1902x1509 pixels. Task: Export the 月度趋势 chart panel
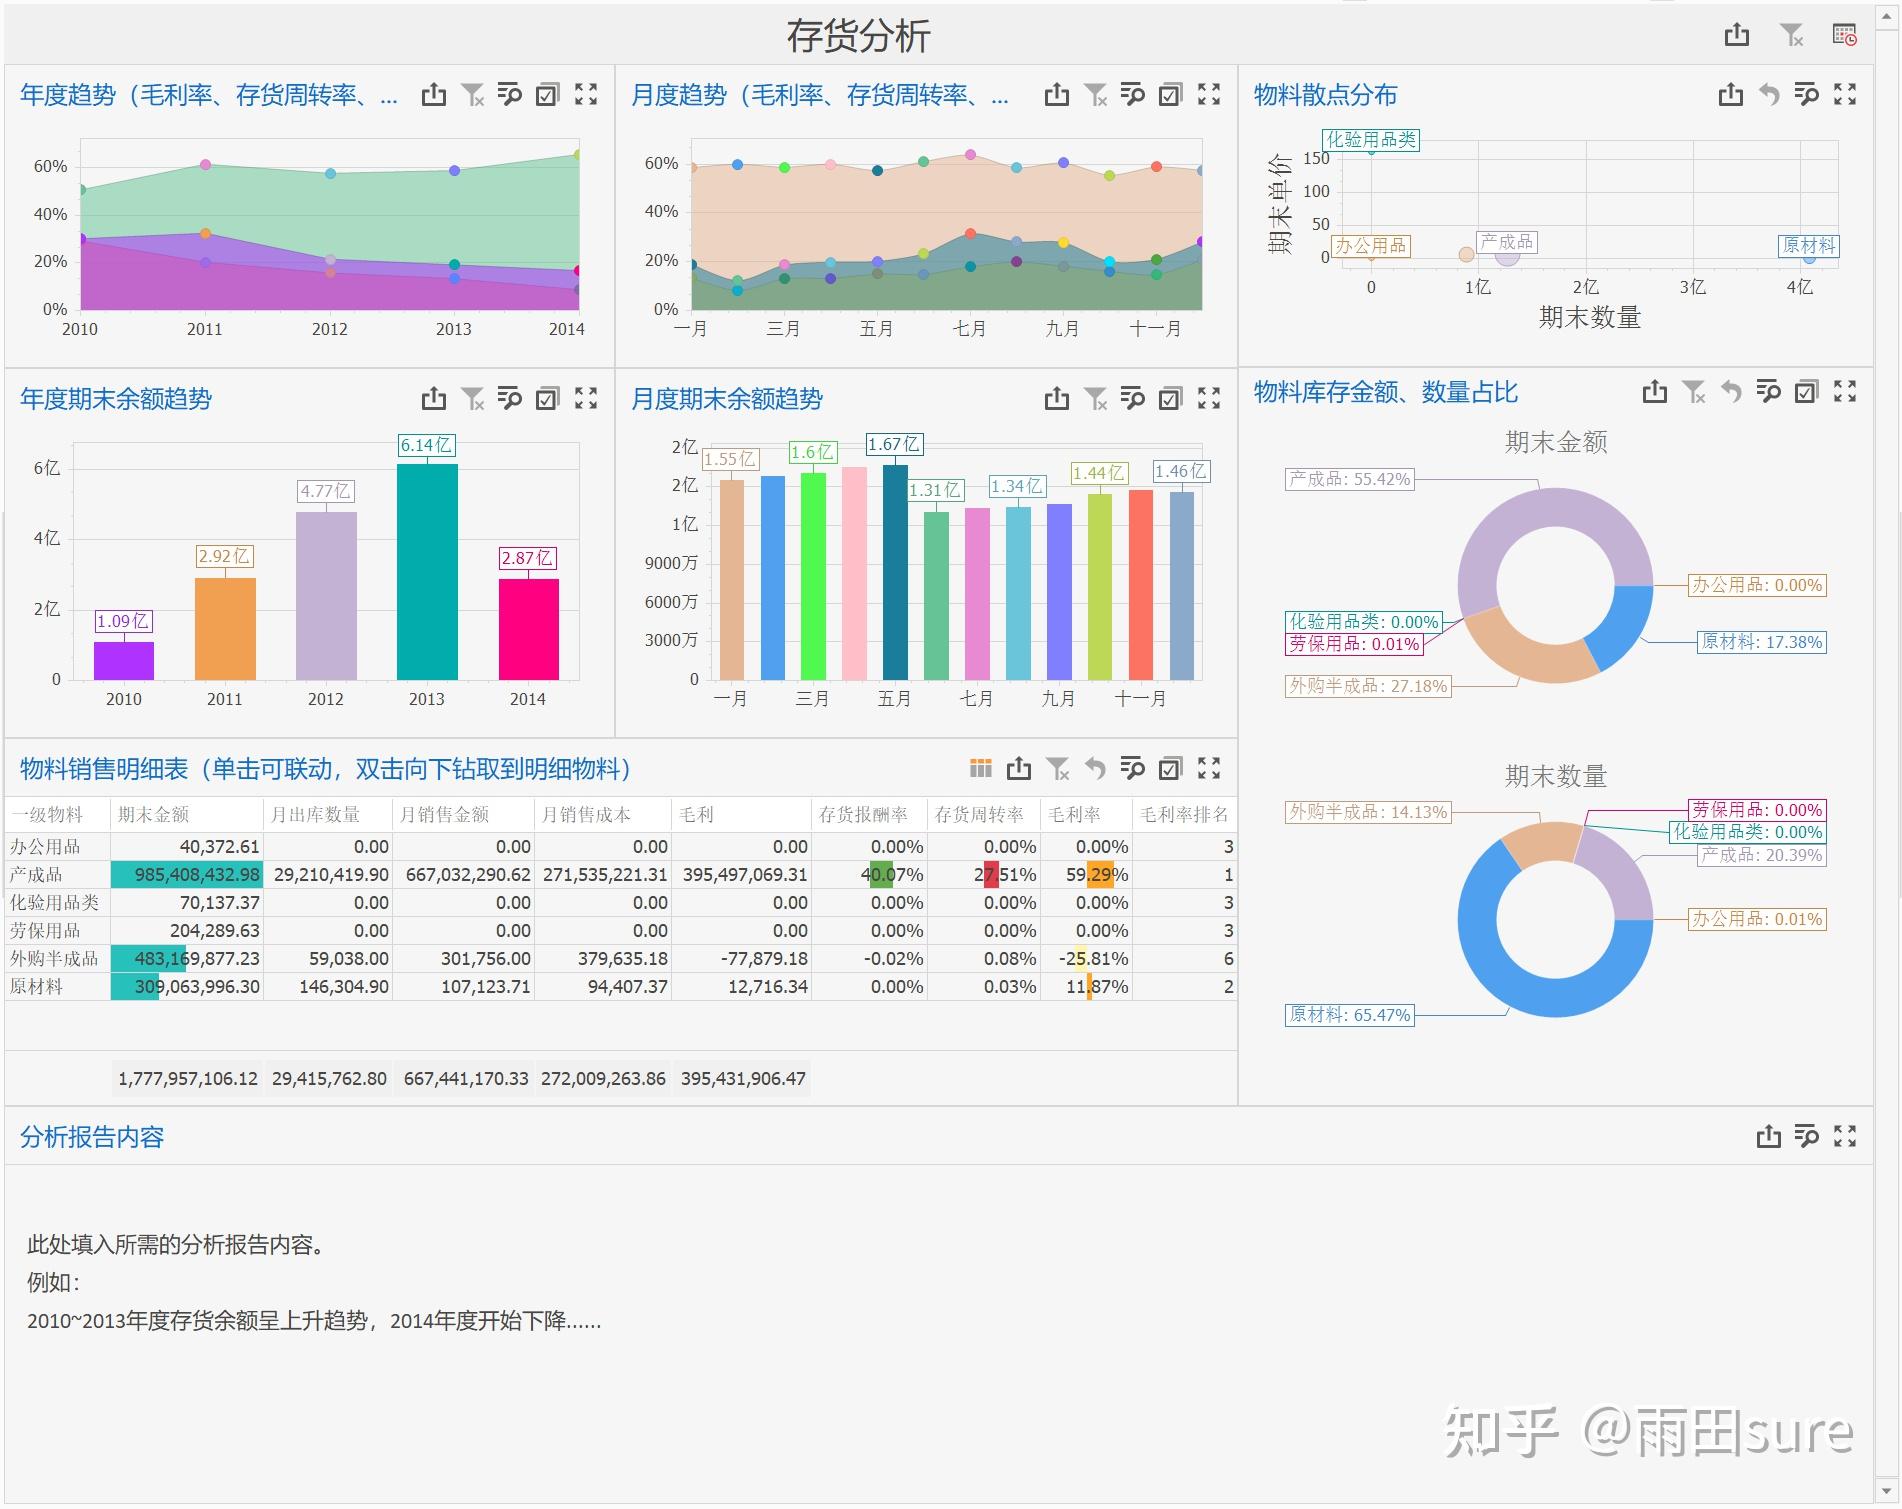tap(1057, 95)
